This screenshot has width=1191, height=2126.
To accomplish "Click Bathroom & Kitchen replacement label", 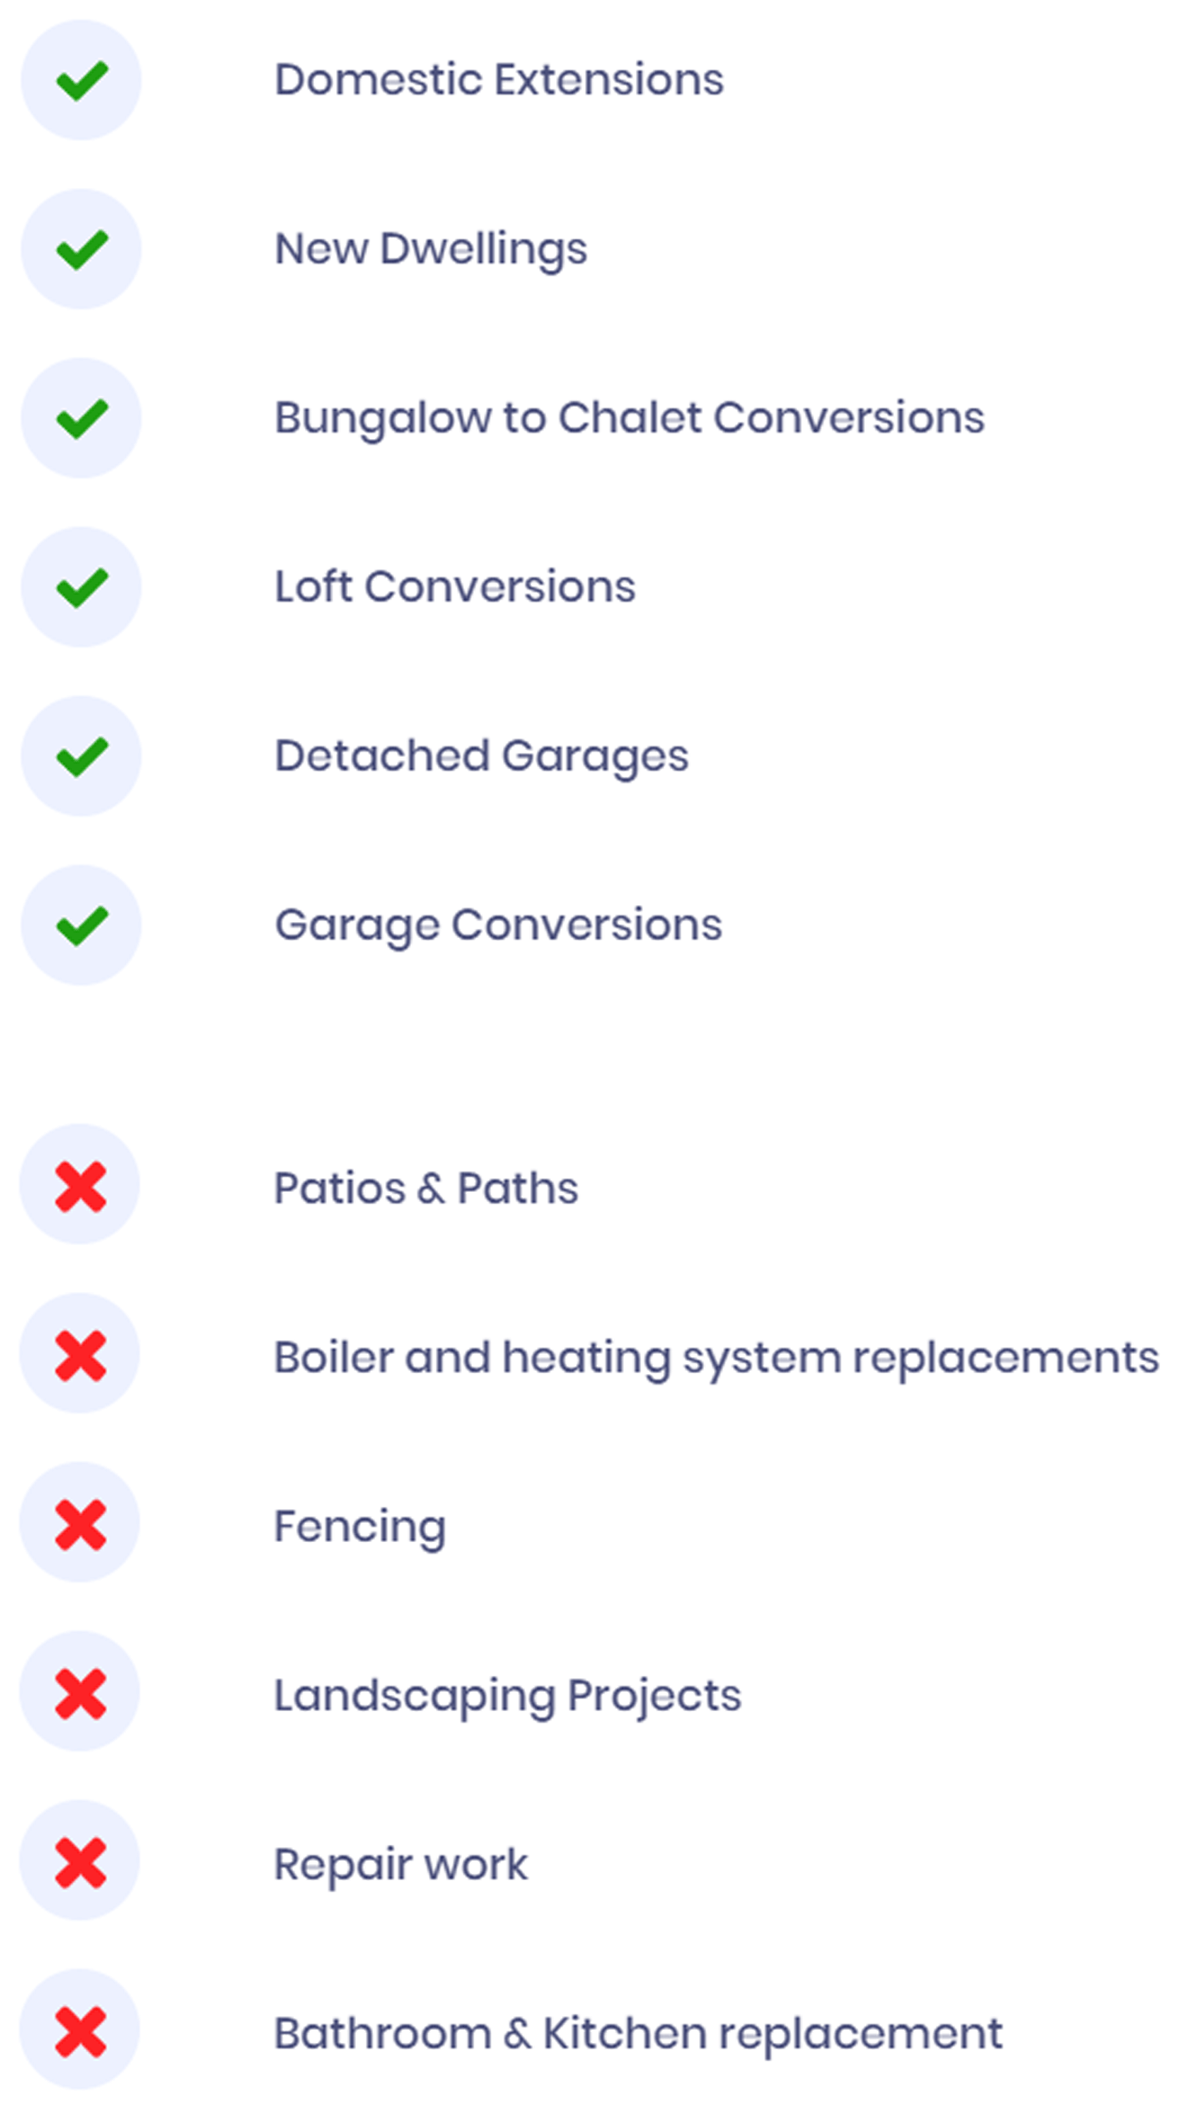I will (x=638, y=2033).
